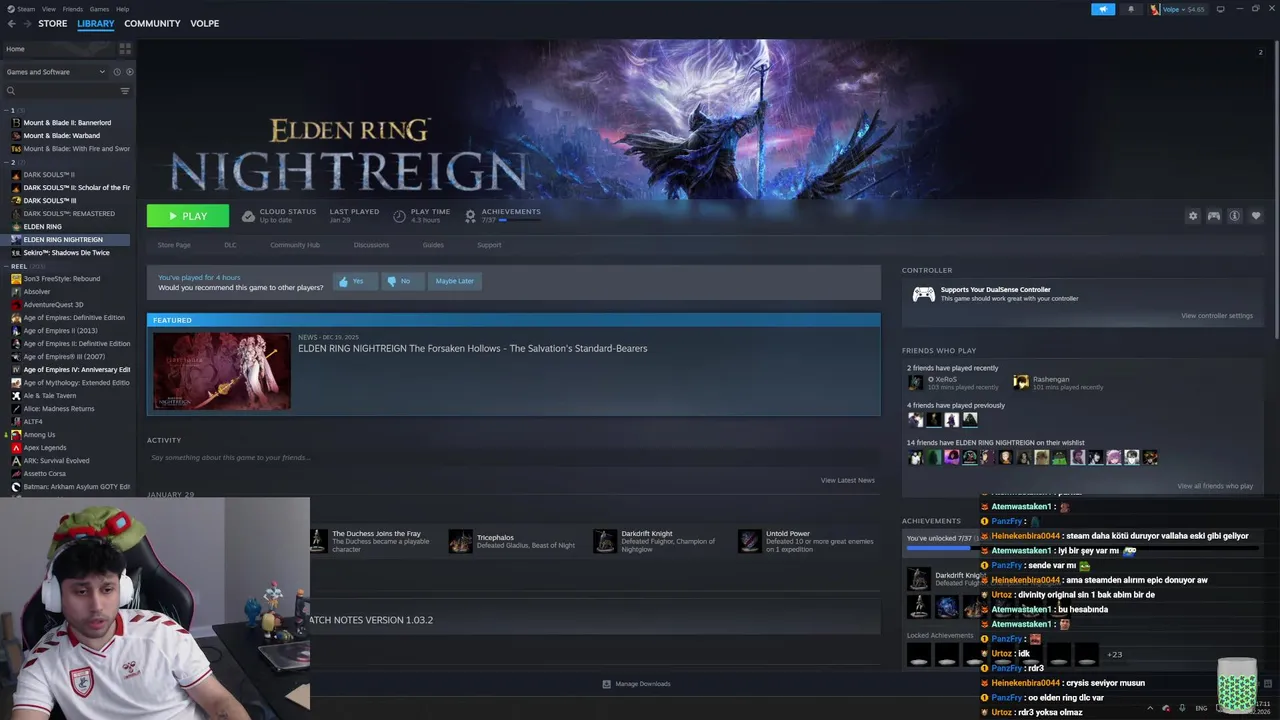
Task: Click Darkdrift Knight activity achievement icon
Action: (x=605, y=541)
